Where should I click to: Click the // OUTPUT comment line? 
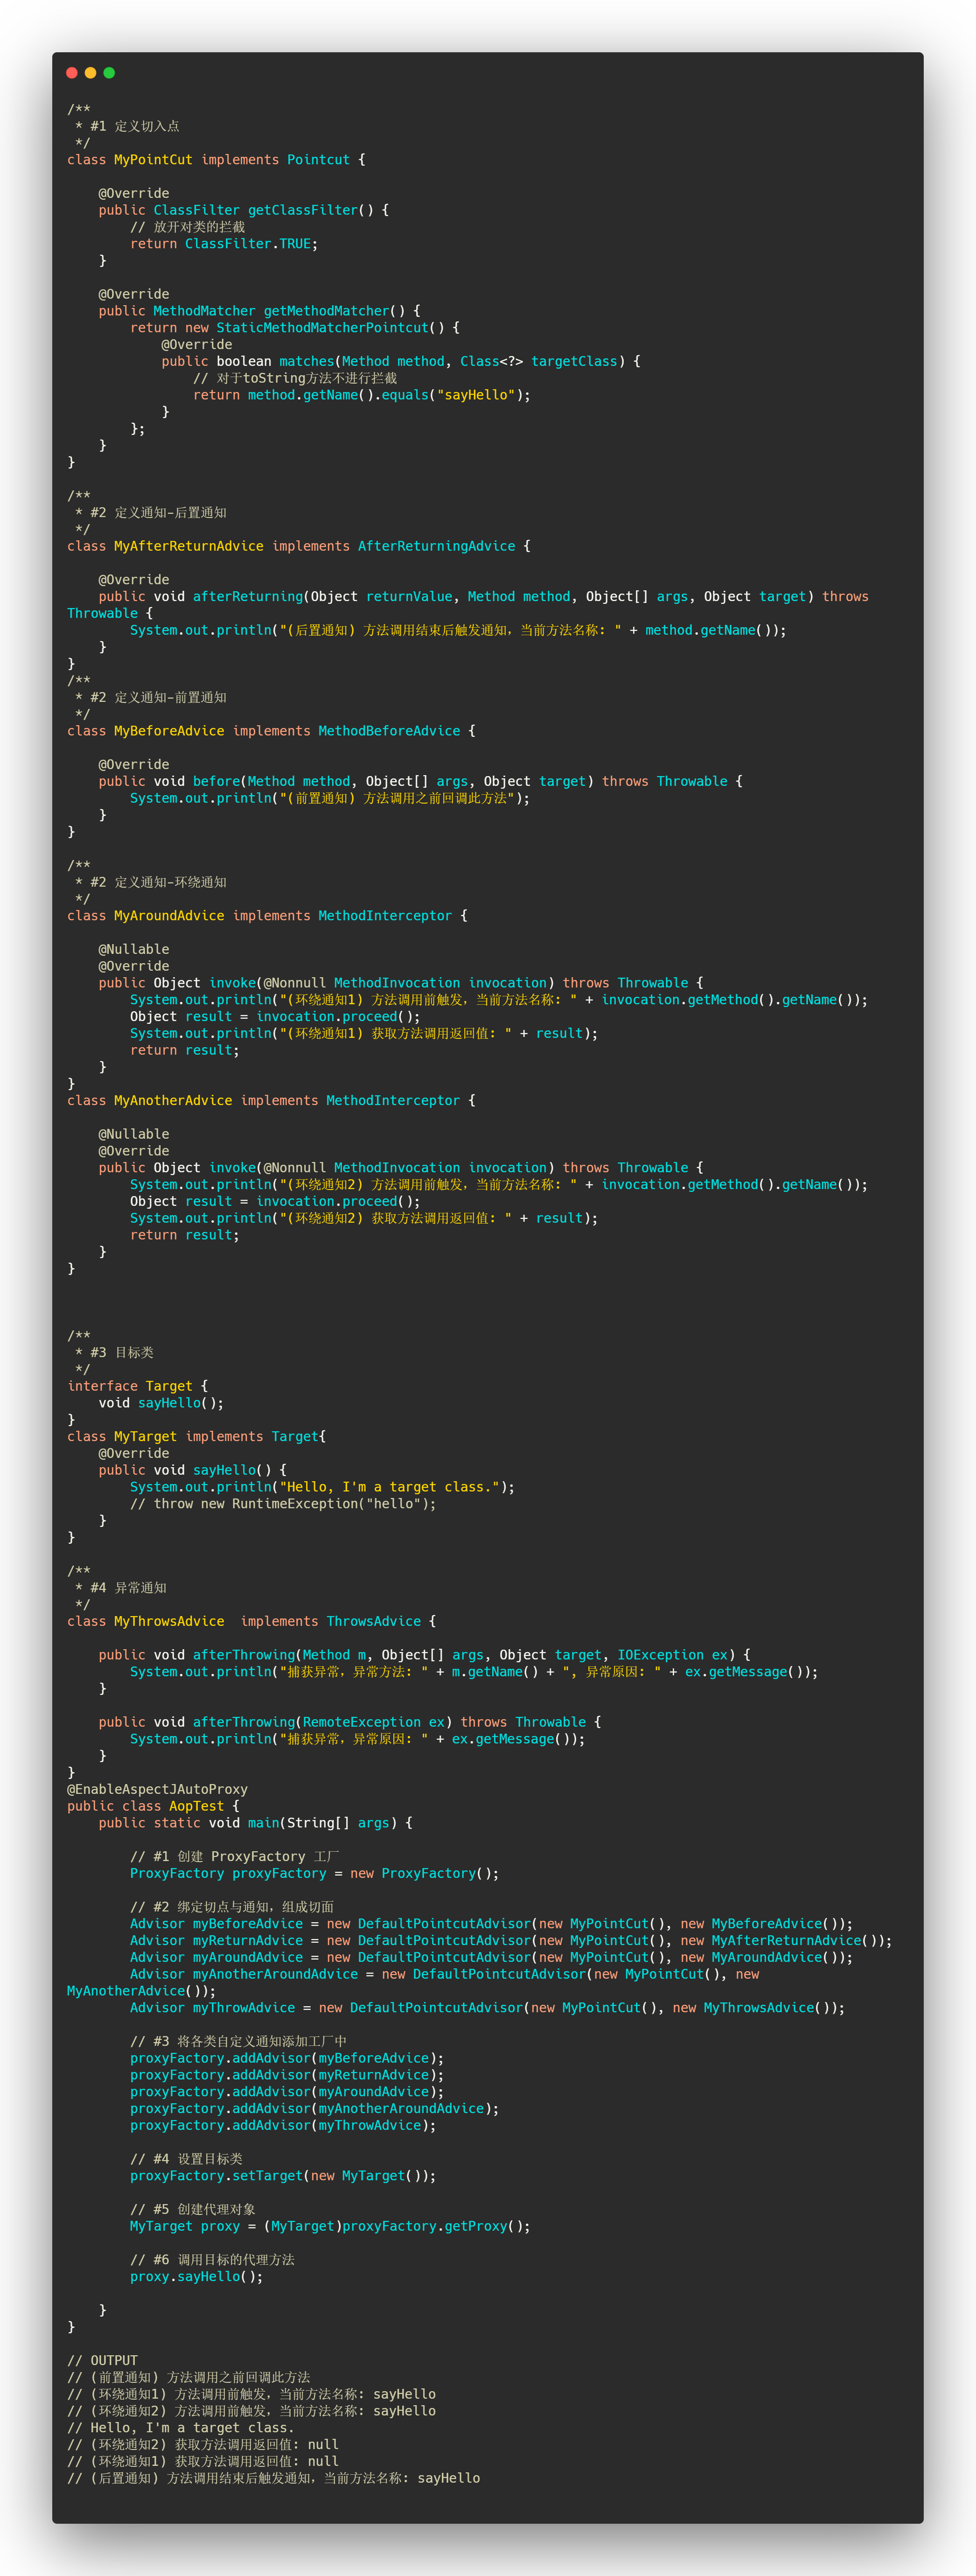point(102,2360)
